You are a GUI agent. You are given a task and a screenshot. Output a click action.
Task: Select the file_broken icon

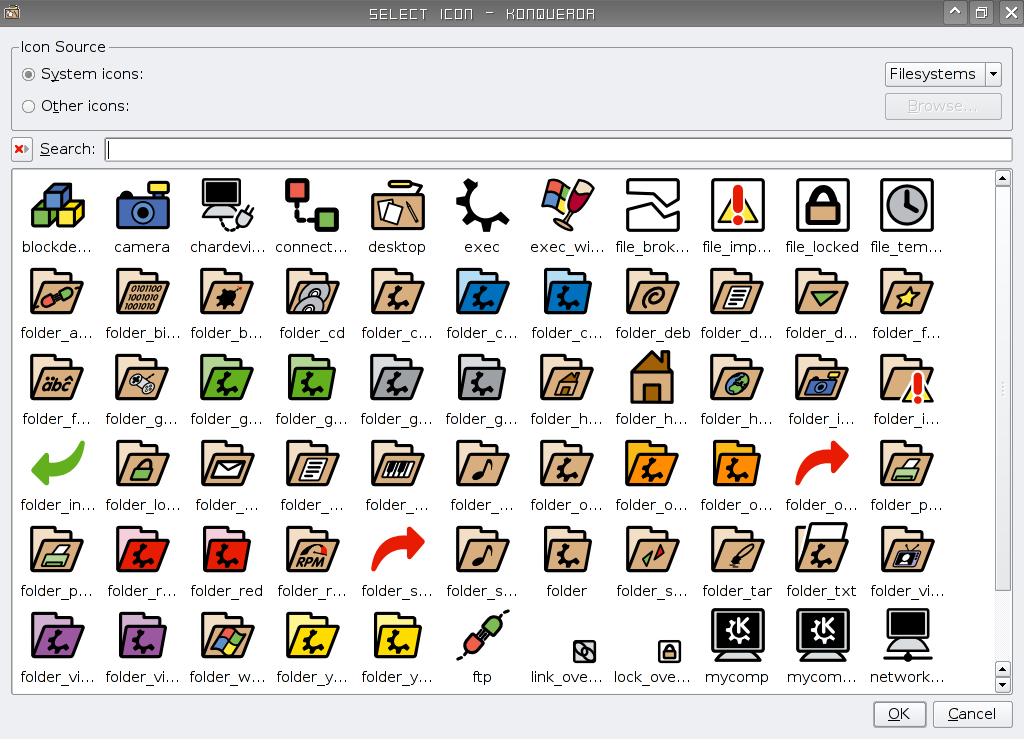[652, 205]
